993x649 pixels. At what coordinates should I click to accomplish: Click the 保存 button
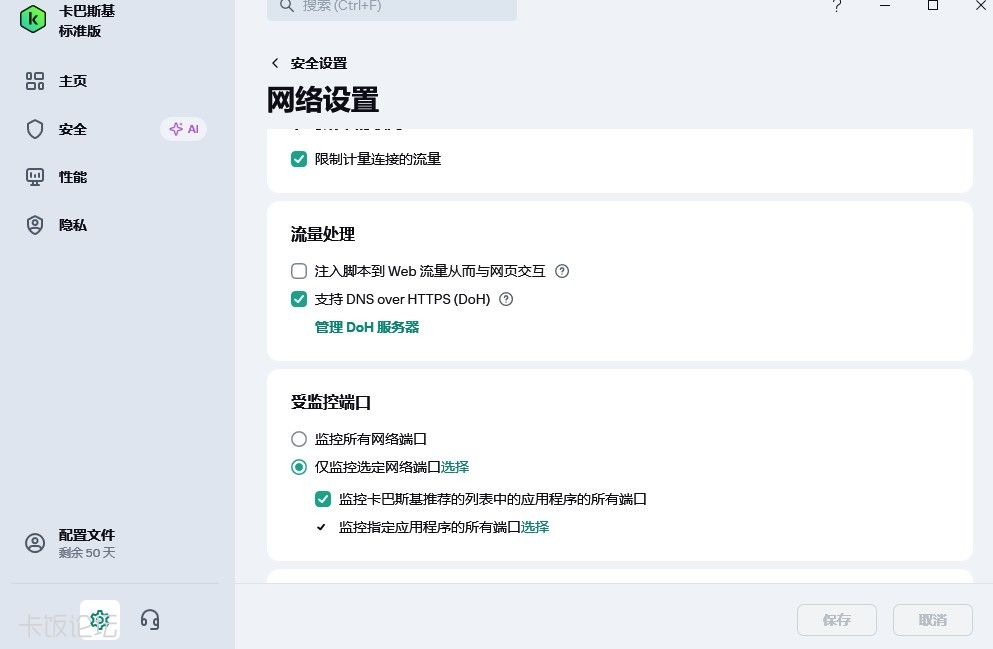(x=837, y=620)
